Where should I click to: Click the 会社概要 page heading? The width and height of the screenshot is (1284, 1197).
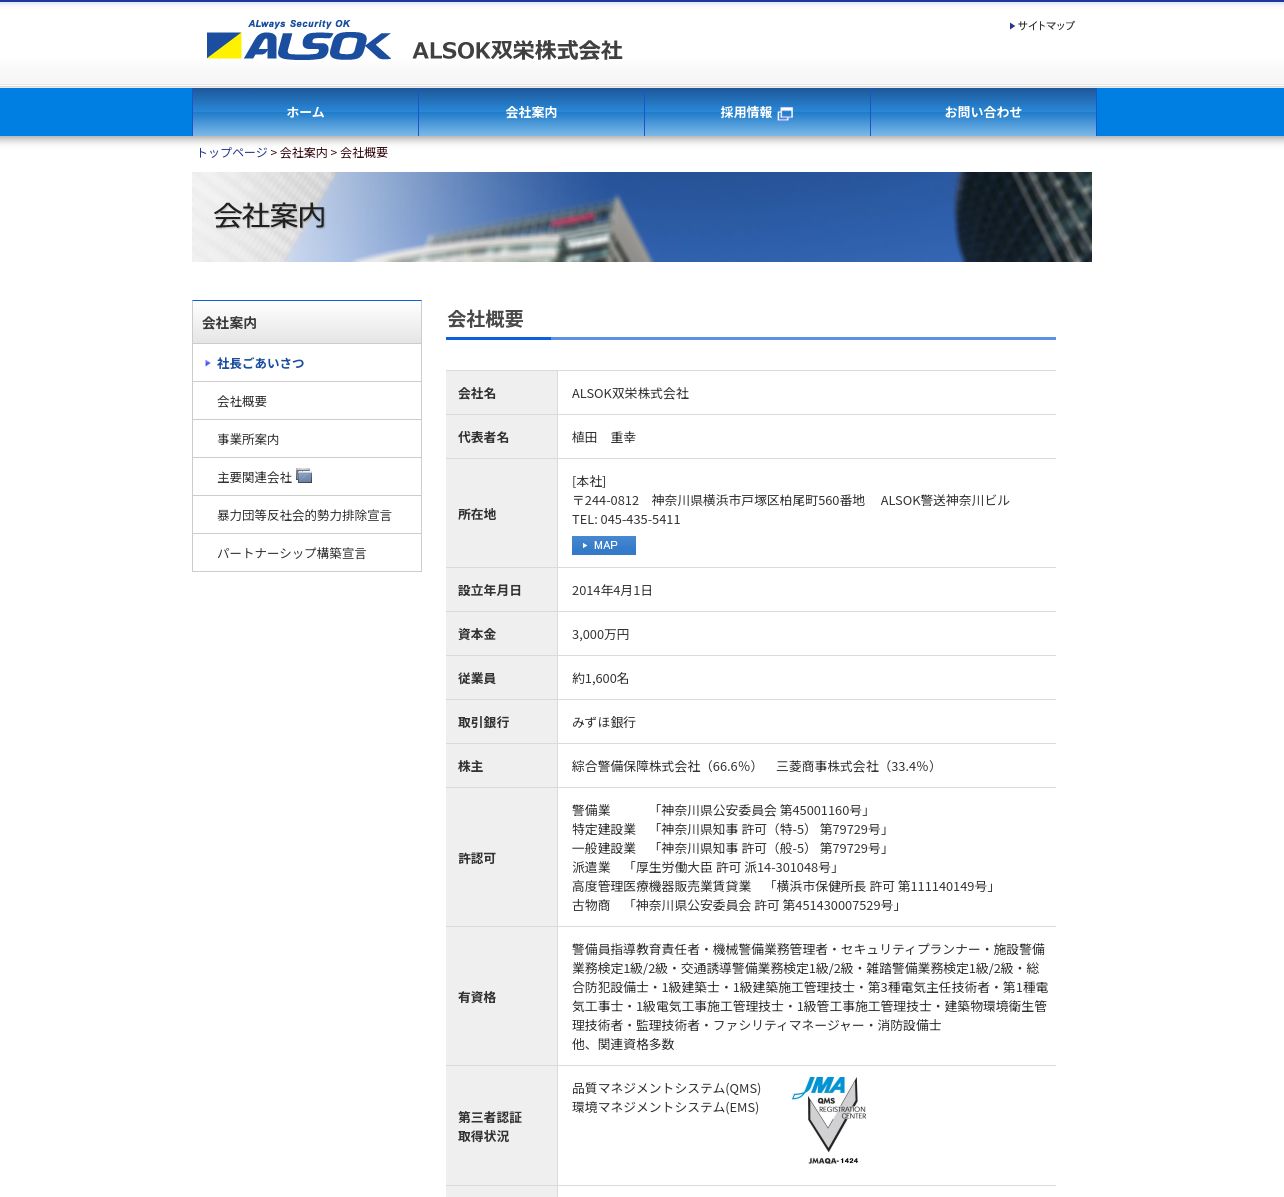[x=486, y=319]
